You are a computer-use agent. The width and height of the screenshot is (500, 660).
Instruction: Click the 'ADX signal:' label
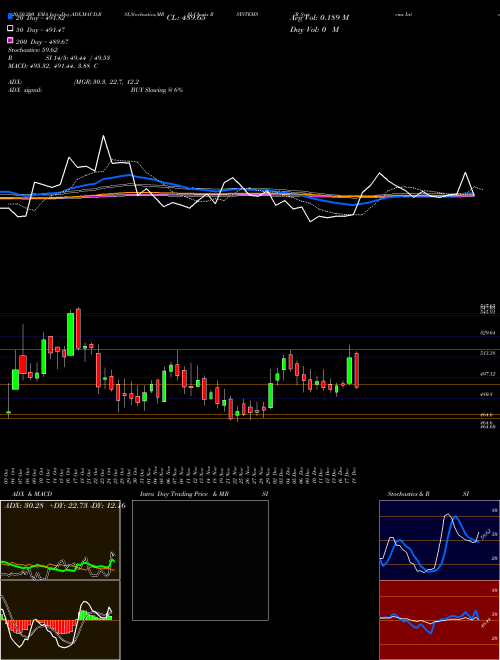click(x=24, y=90)
